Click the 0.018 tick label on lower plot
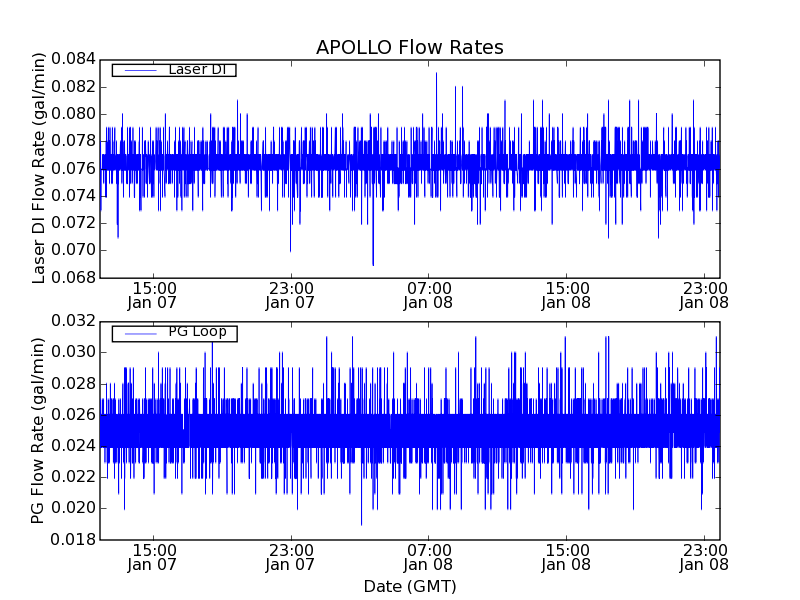The height and width of the screenshot is (600, 800). point(73,539)
